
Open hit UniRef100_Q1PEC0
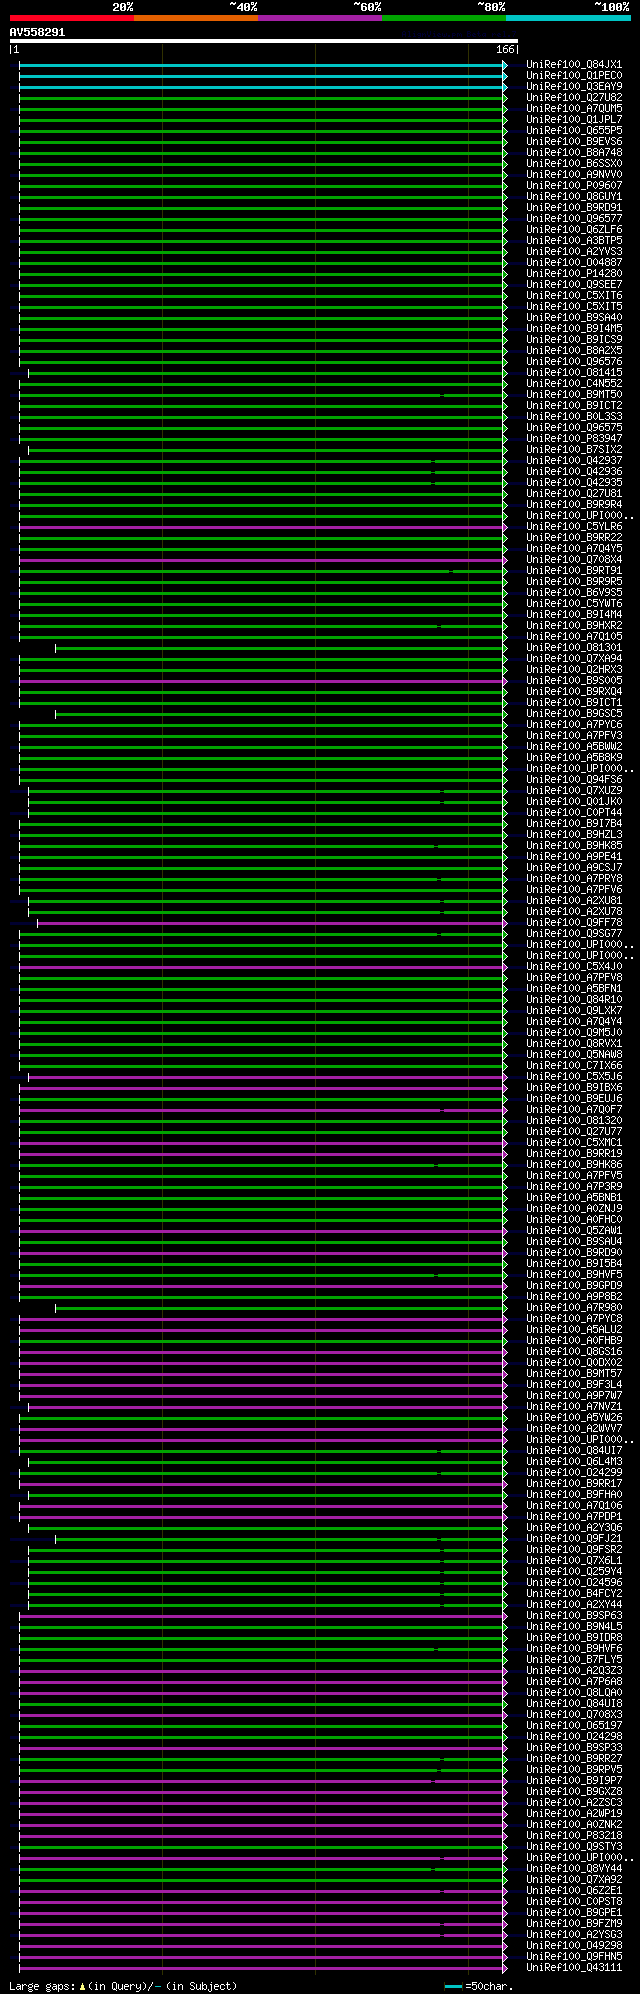(574, 76)
